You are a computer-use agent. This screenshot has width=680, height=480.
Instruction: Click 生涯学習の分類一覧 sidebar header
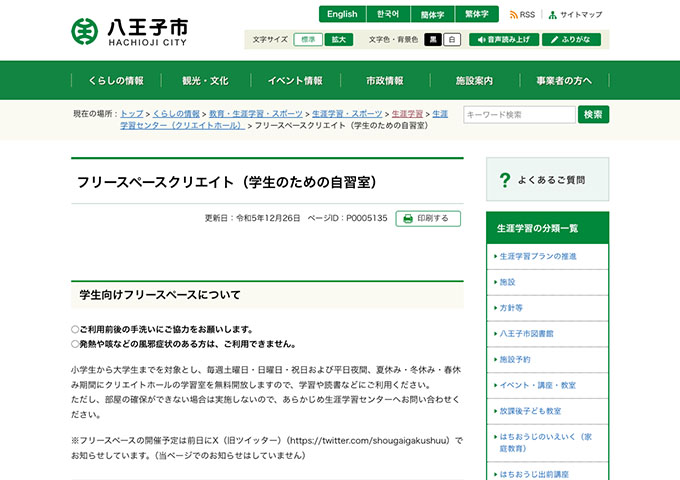pyautogui.click(x=547, y=228)
